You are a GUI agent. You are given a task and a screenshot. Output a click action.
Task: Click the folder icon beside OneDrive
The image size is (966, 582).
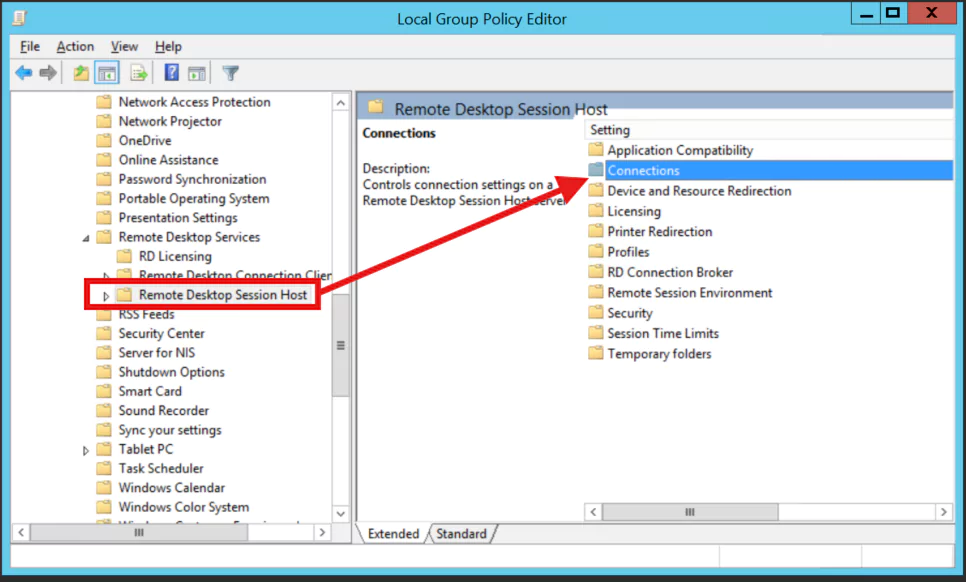point(104,140)
